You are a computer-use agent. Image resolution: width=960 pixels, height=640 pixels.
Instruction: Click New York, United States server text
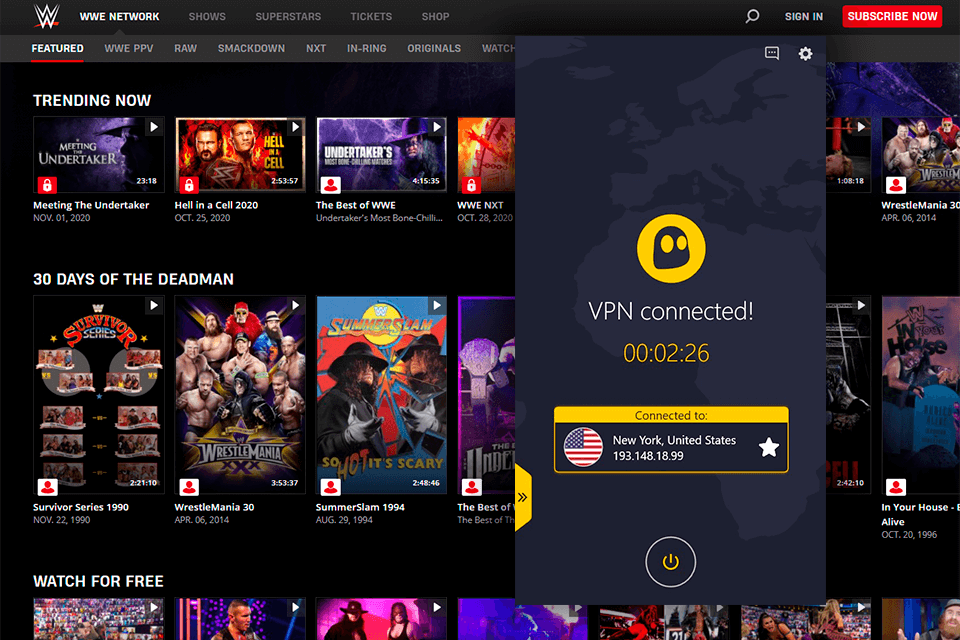click(x=674, y=440)
